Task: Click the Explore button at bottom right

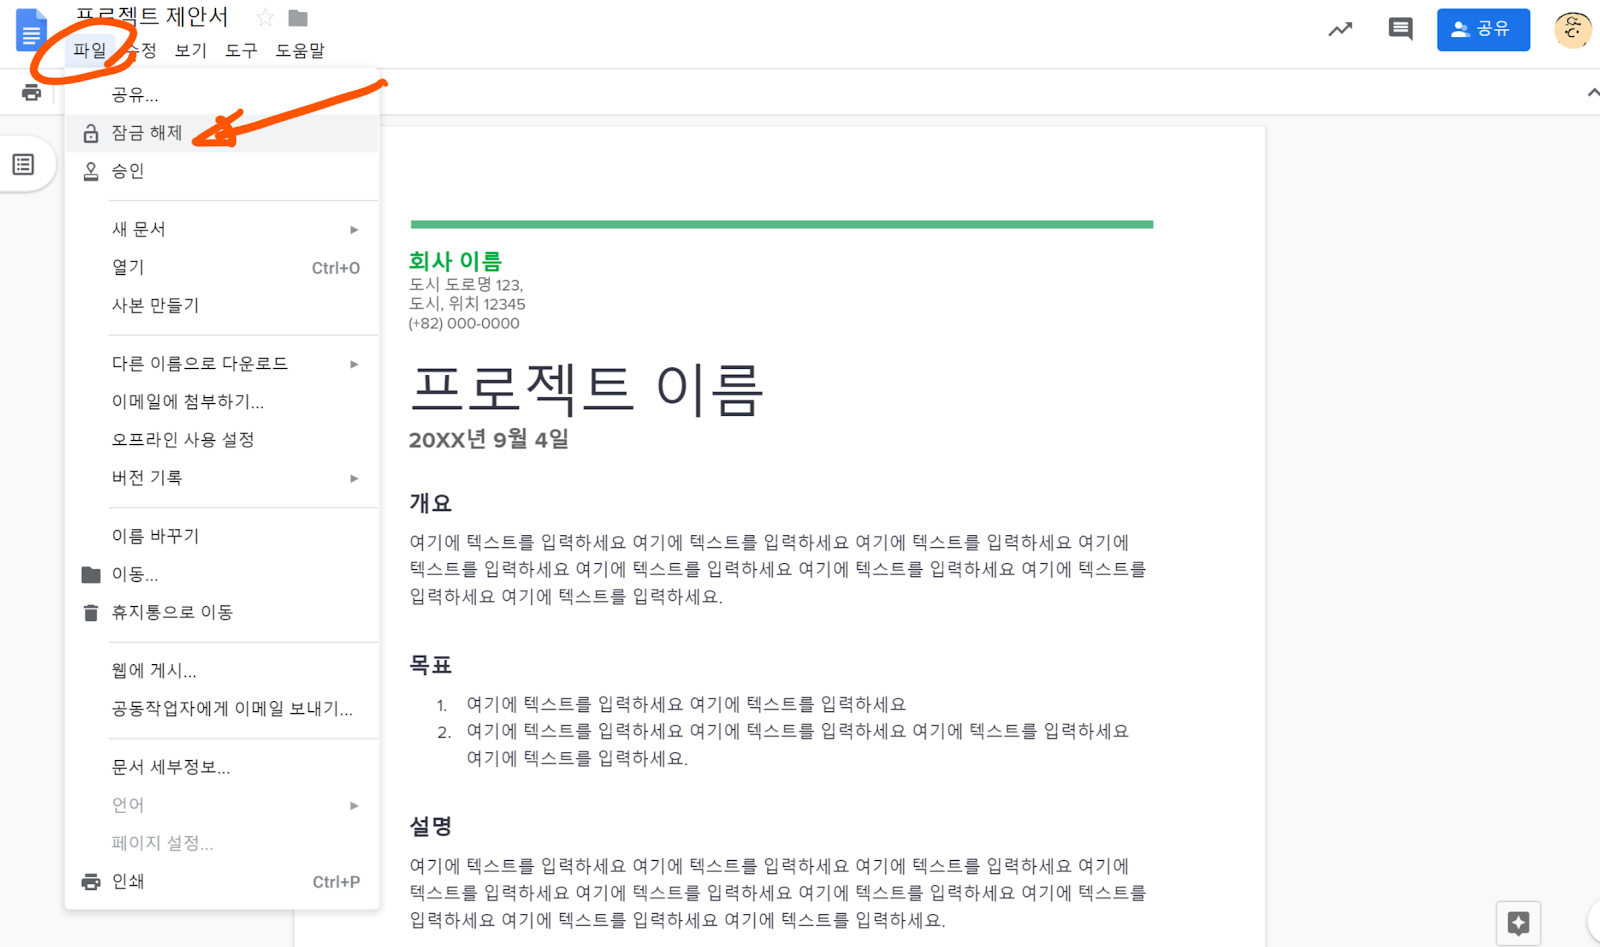Action: 1518,923
